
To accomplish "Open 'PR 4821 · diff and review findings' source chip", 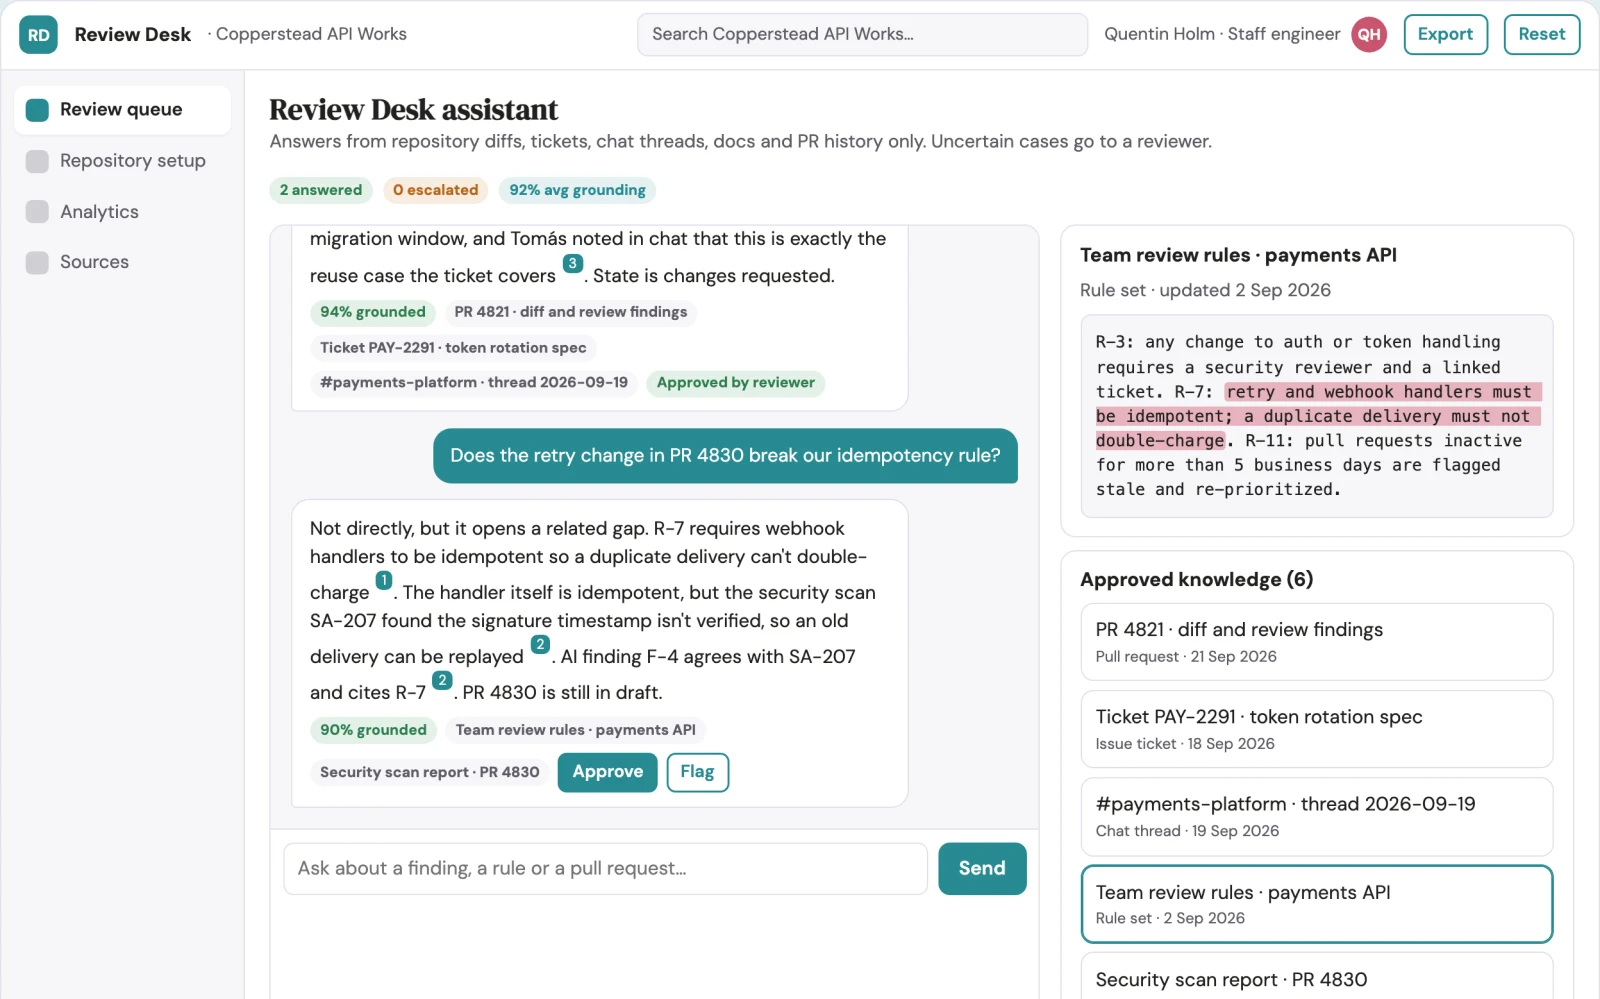I will [571, 312].
